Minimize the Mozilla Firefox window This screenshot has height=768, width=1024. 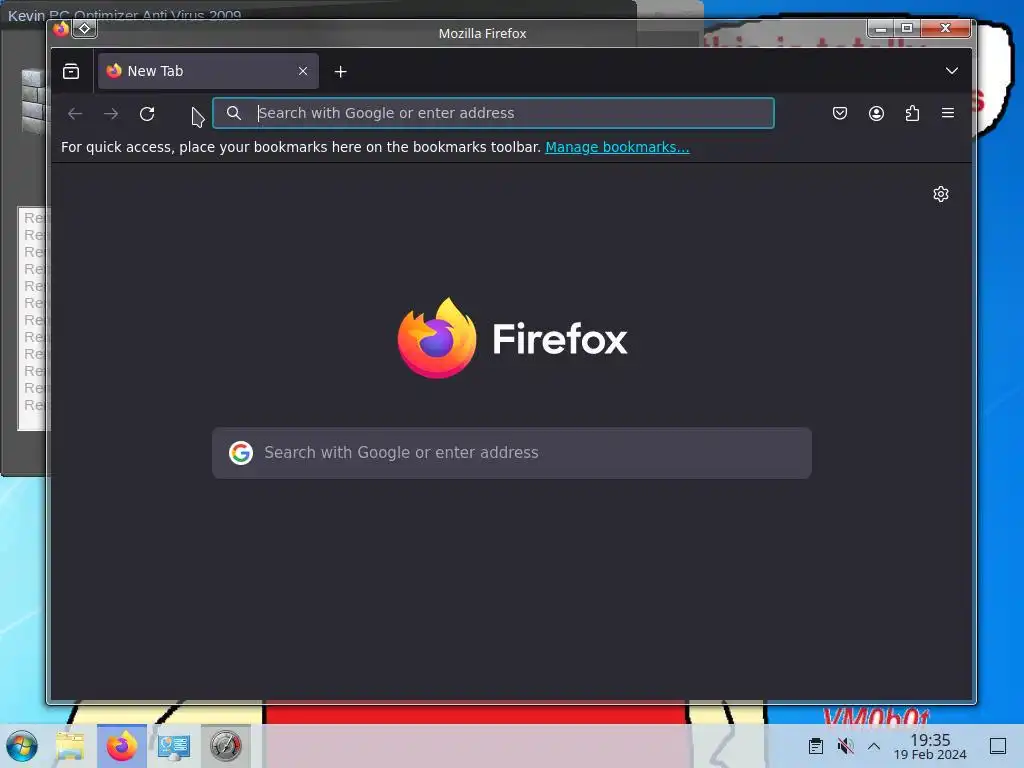coord(881,28)
